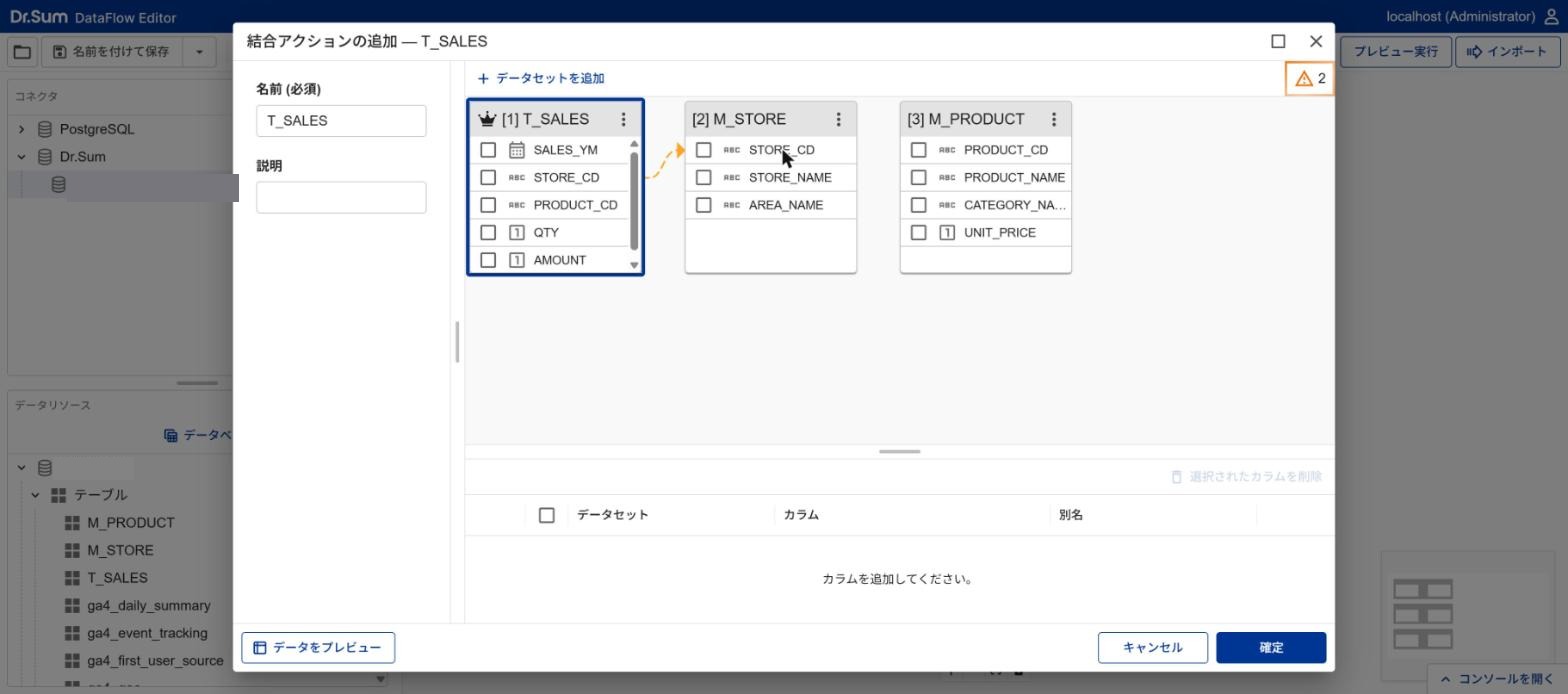Click the T_SALES column list down arrow
Viewport: 1568px width, 694px height.
coord(634,265)
